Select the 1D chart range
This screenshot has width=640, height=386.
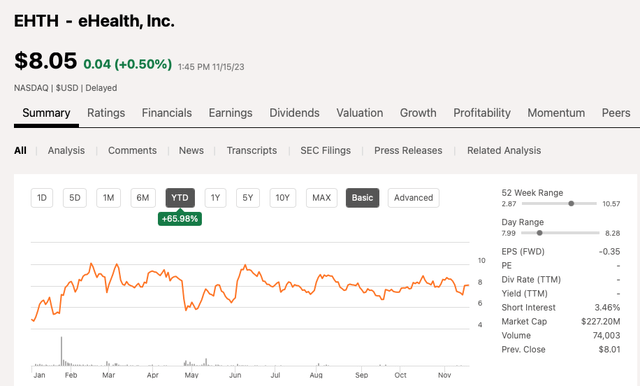[x=42, y=198]
